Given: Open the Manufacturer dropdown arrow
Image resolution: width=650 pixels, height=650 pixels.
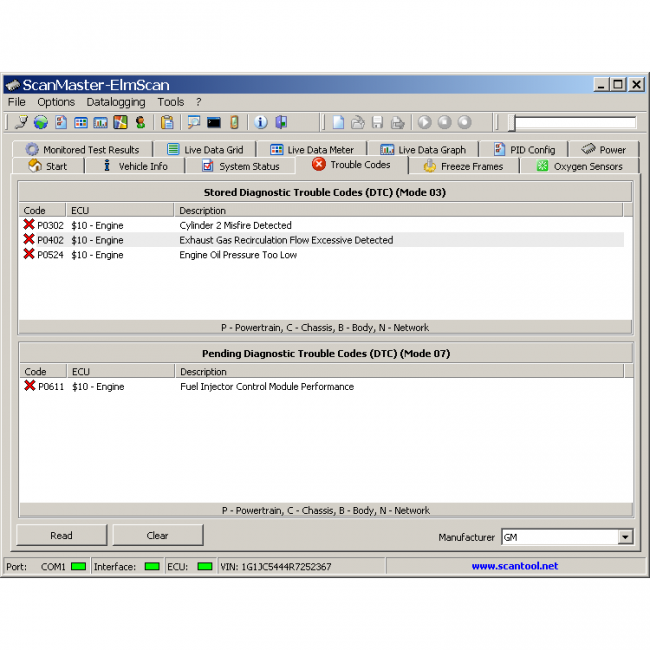Looking at the screenshot, I should point(625,537).
